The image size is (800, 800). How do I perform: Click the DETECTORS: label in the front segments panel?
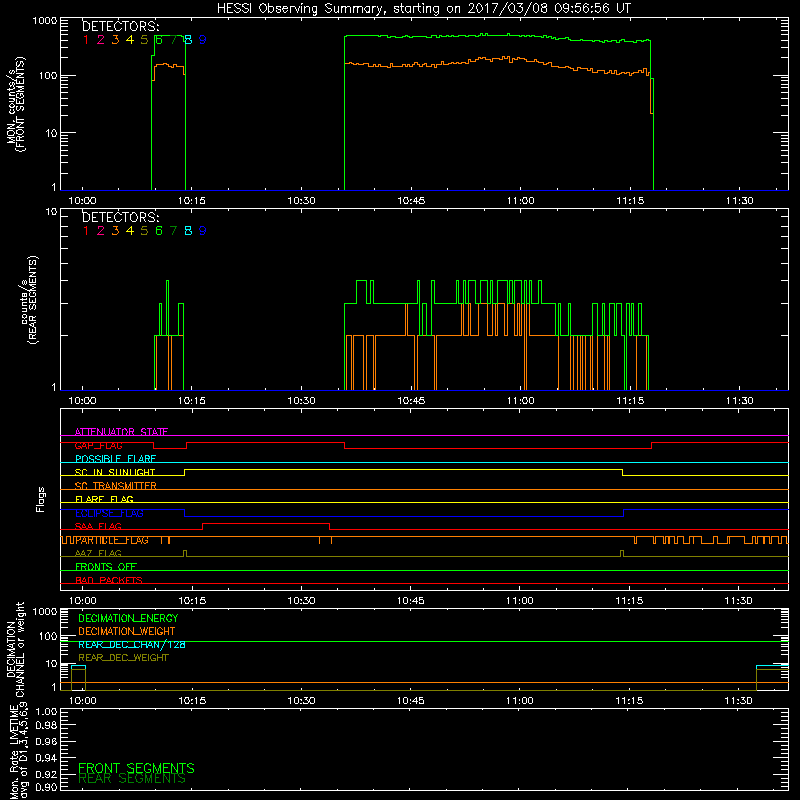[x=121, y=27]
